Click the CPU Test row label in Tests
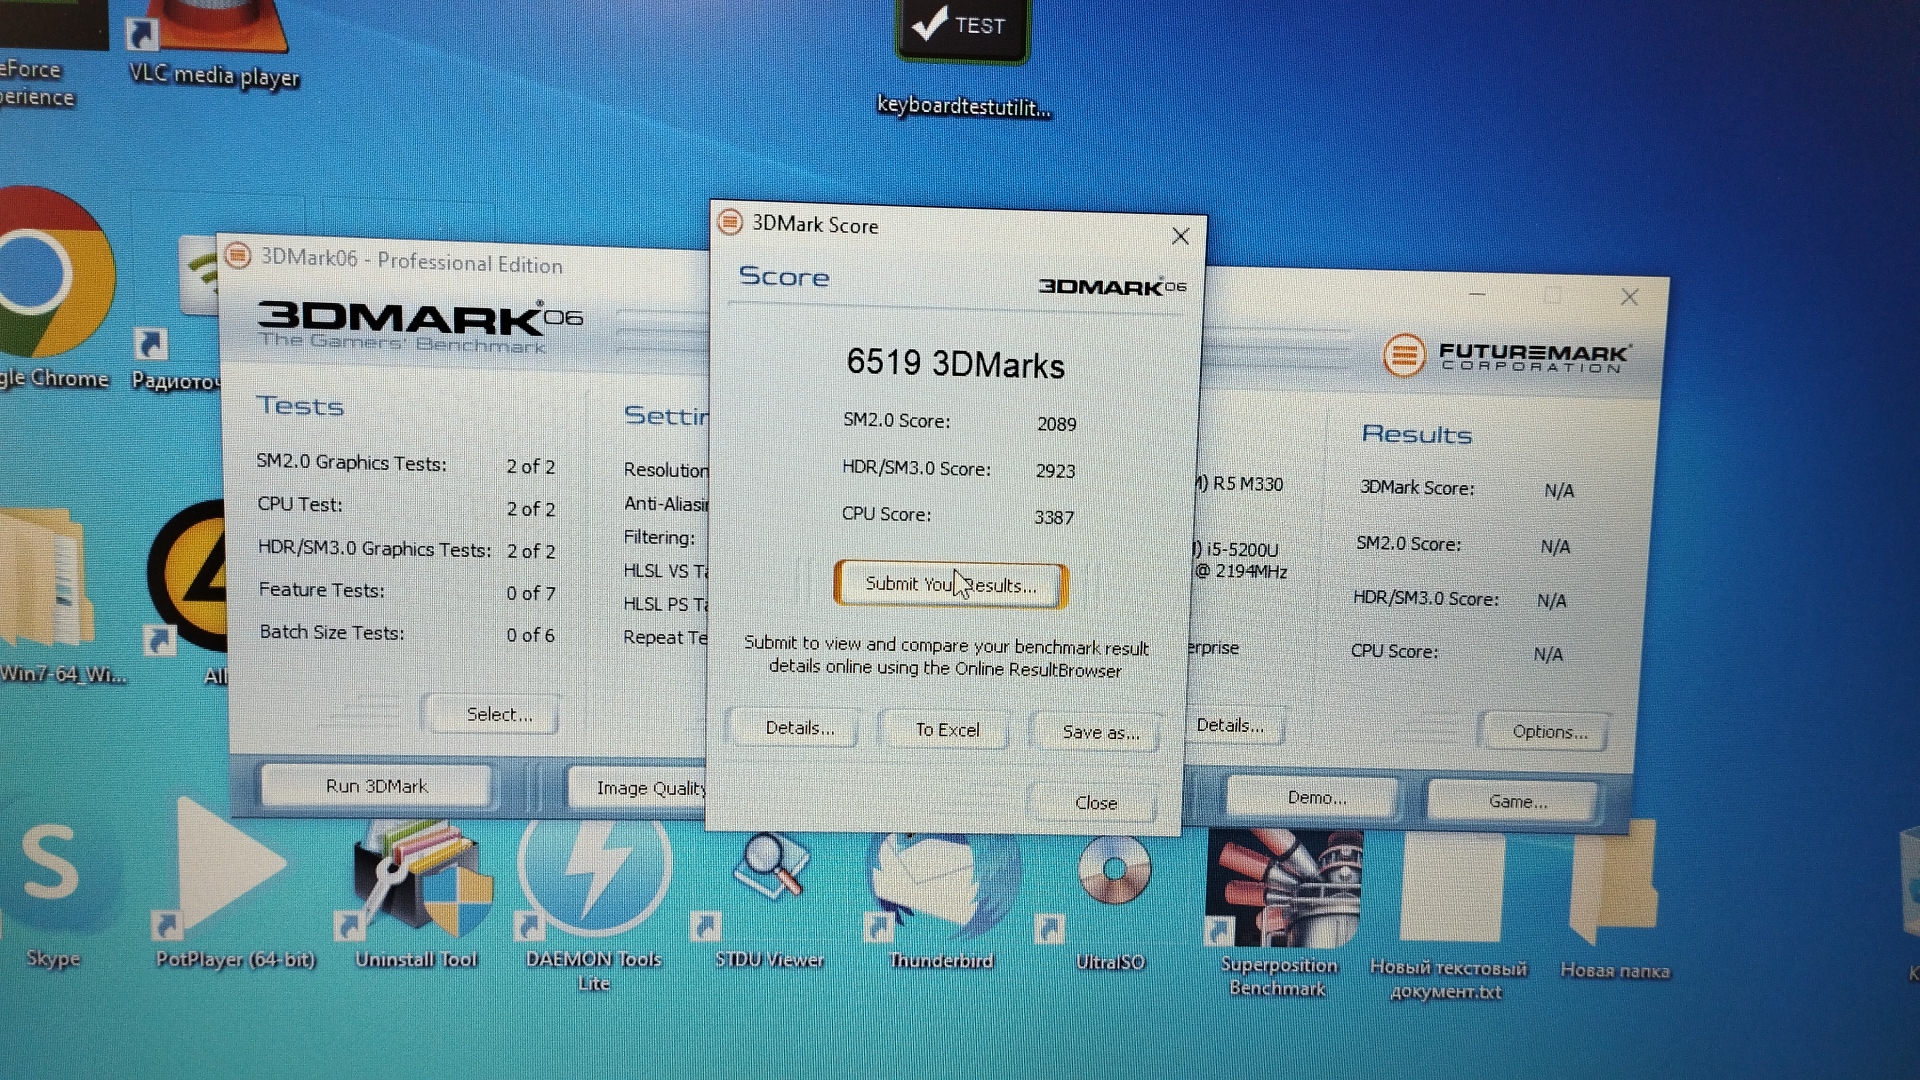 tap(300, 504)
